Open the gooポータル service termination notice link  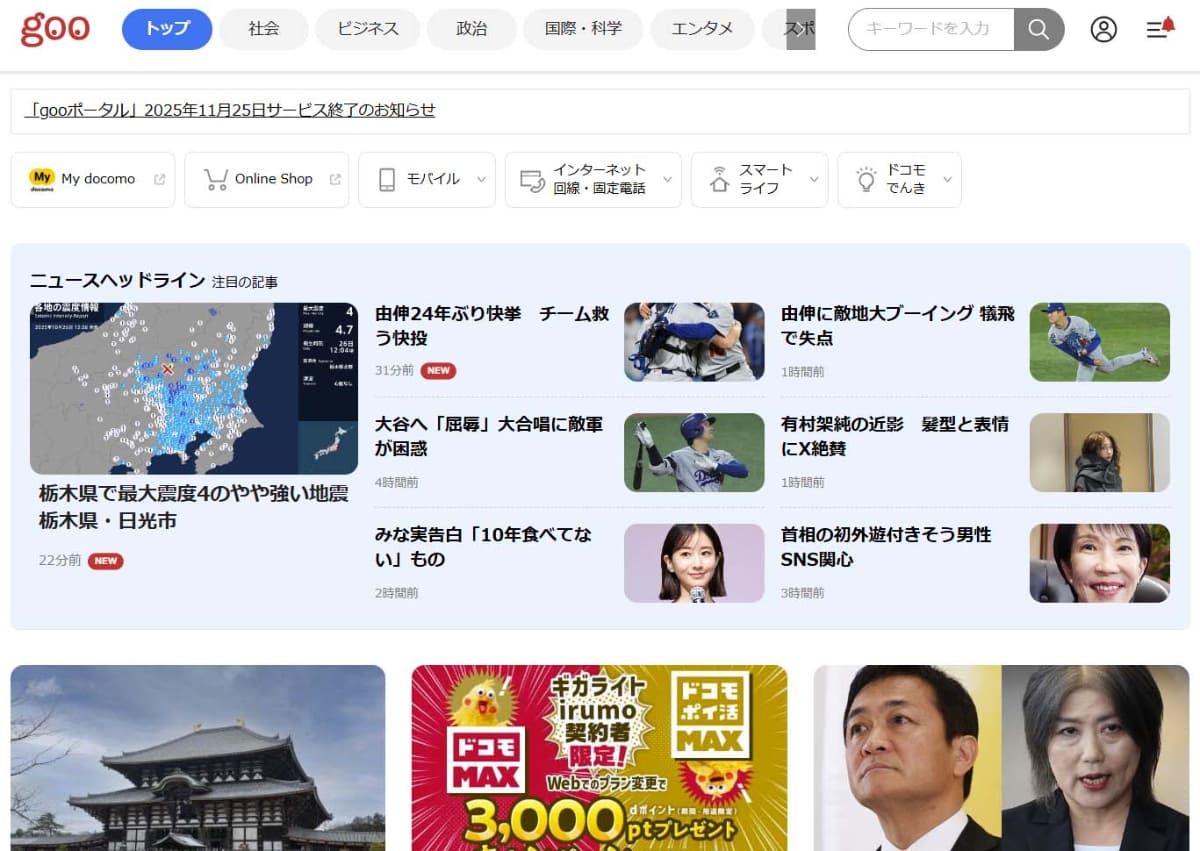231,111
